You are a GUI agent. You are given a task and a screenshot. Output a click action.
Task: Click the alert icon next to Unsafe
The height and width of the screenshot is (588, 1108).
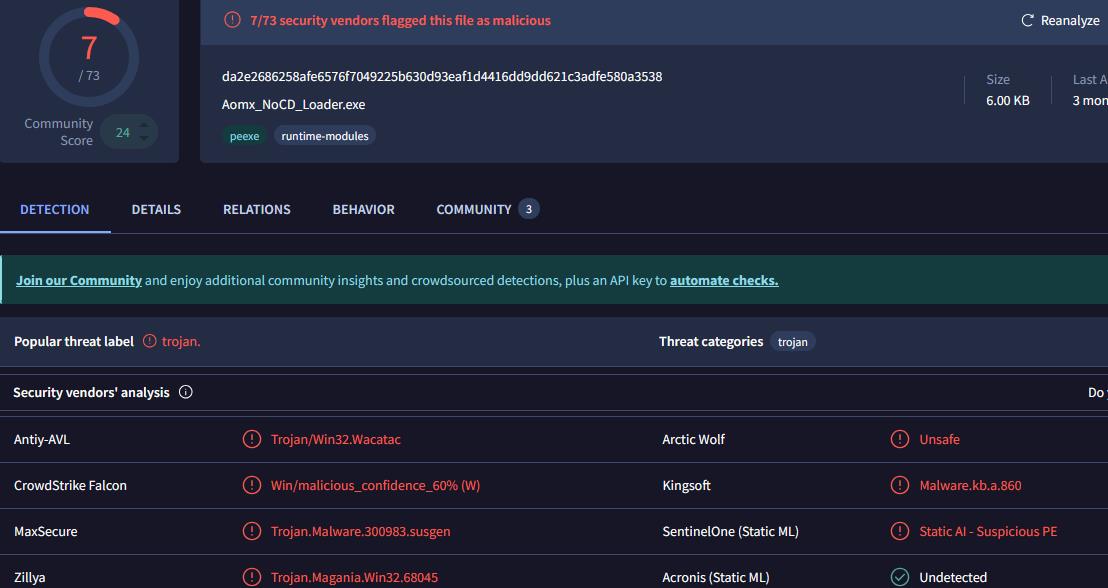(900, 439)
